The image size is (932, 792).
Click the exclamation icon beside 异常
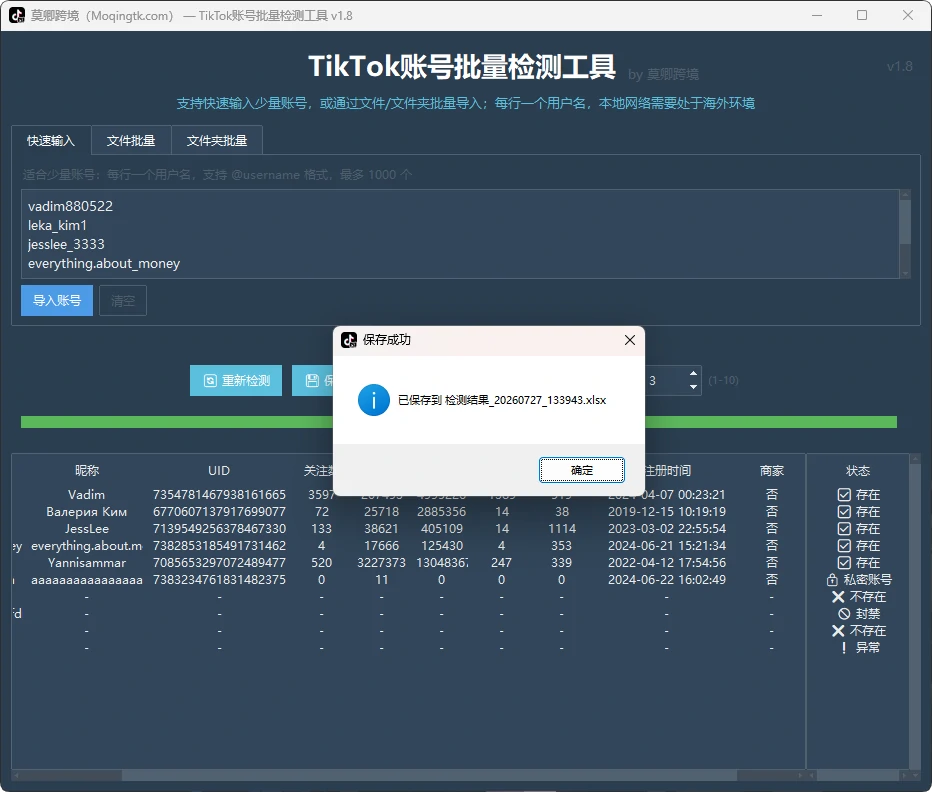(x=844, y=648)
